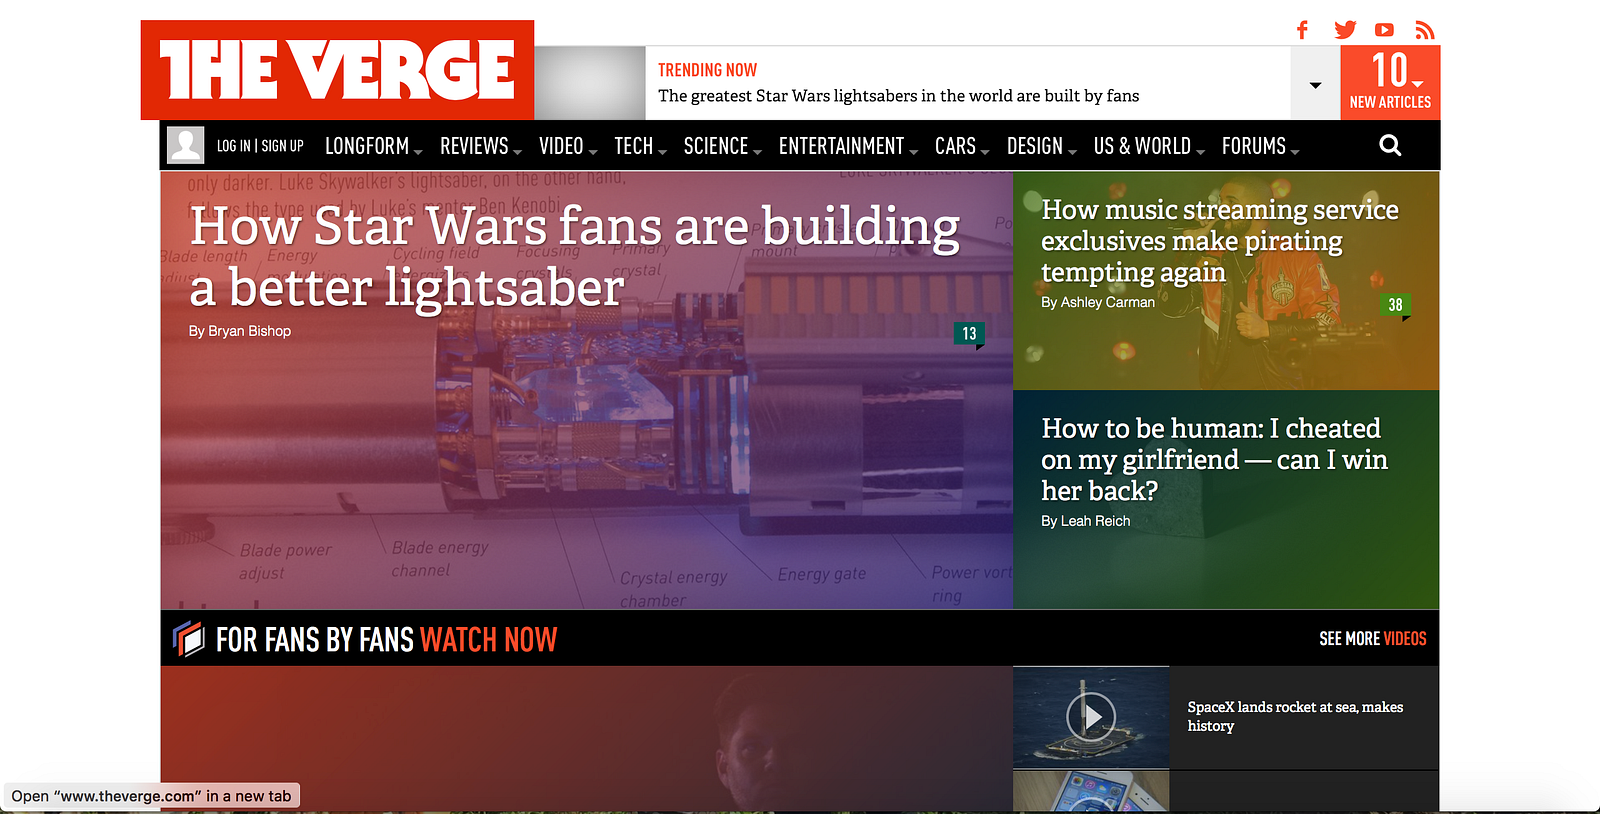This screenshot has width=1600, height=814.
Task: Expand the Reviews menu
Action: tap(480, 146)
